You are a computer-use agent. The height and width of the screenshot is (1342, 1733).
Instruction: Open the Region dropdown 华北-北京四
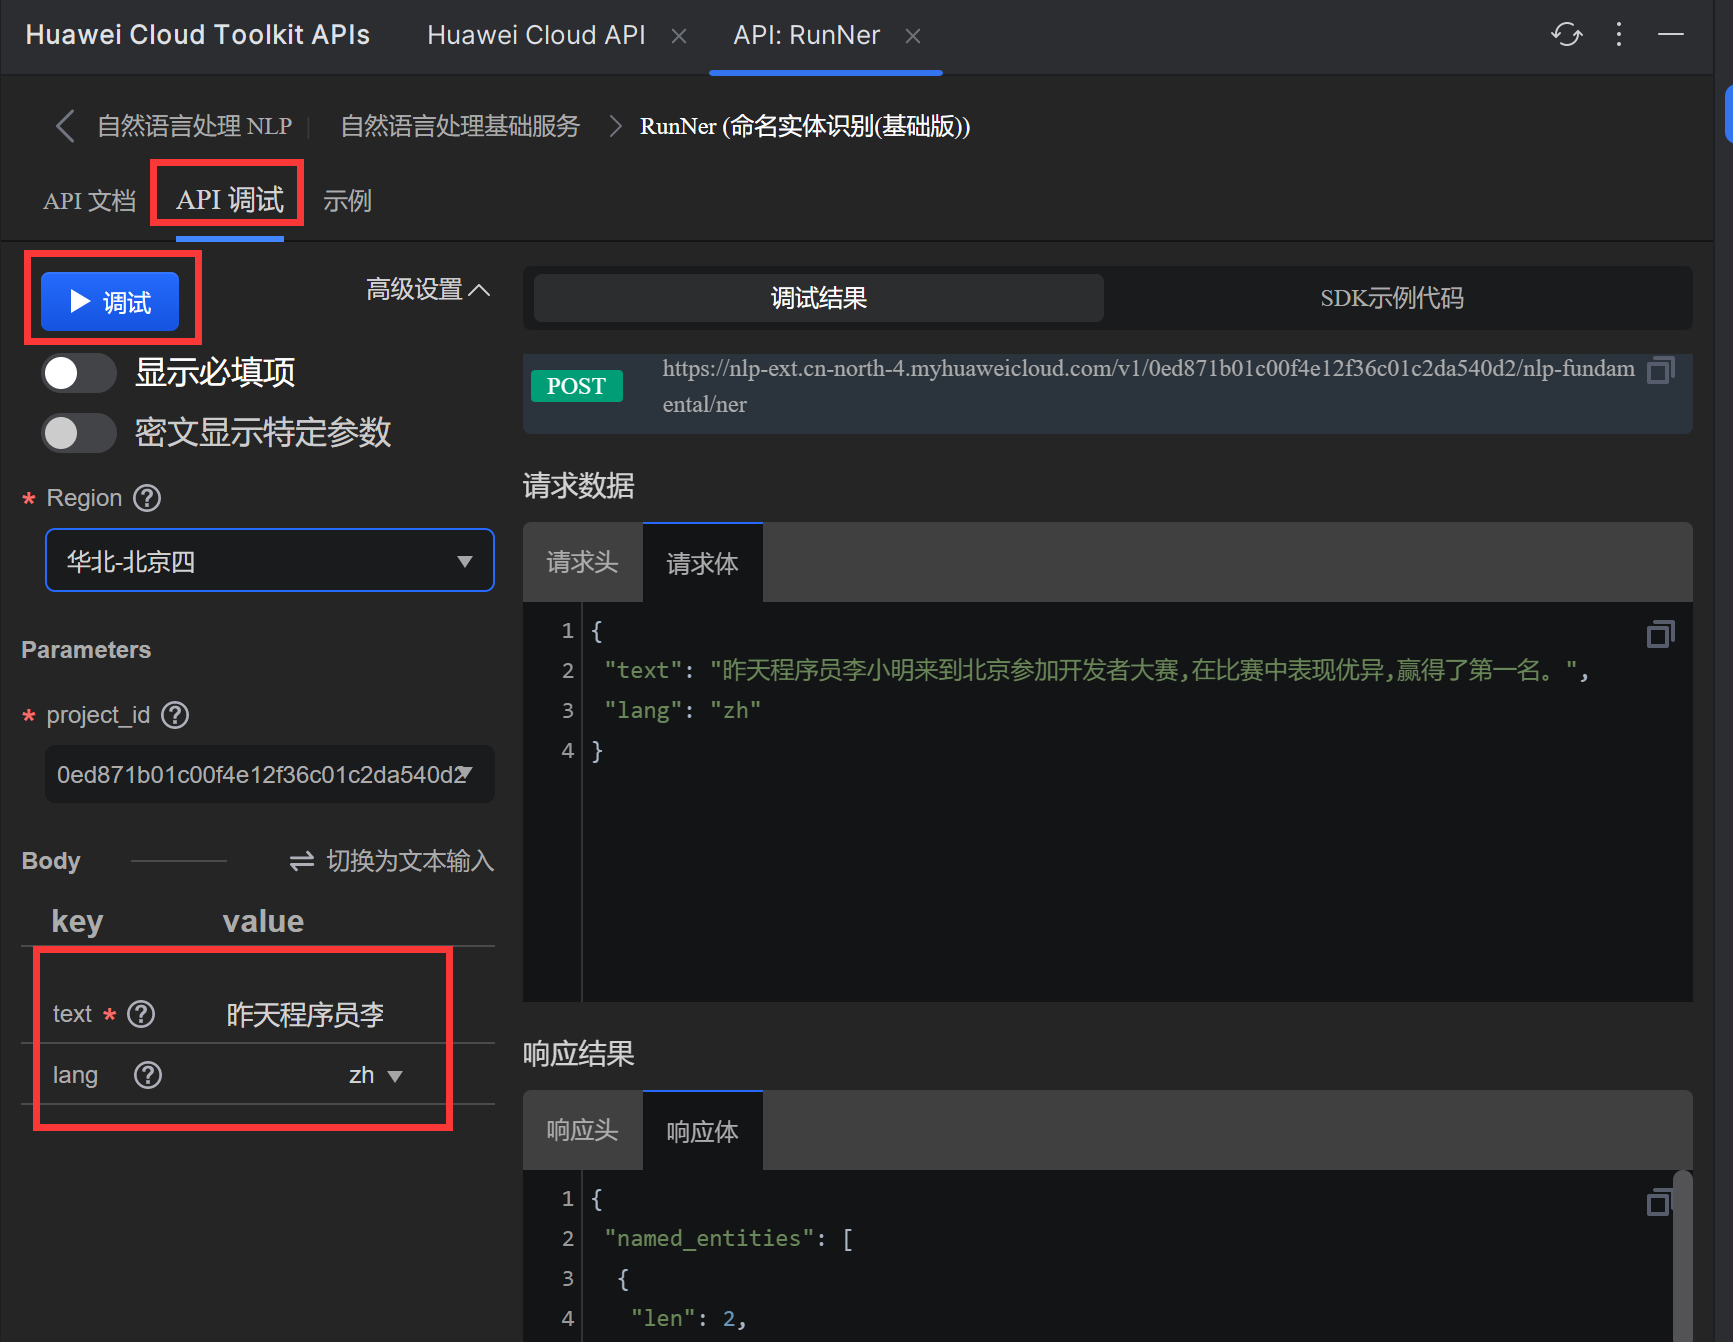tap(270, 560)
